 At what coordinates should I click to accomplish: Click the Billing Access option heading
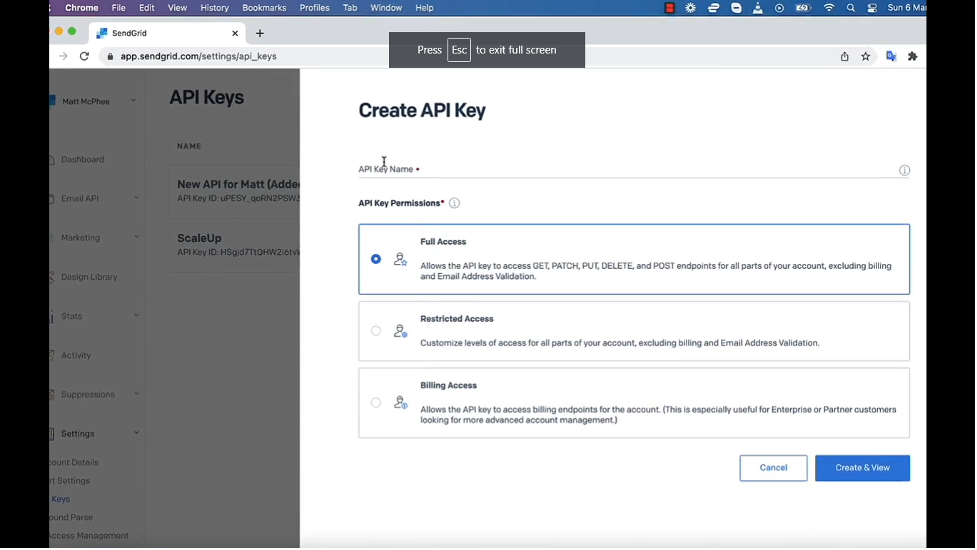click(x=449, y=386)
